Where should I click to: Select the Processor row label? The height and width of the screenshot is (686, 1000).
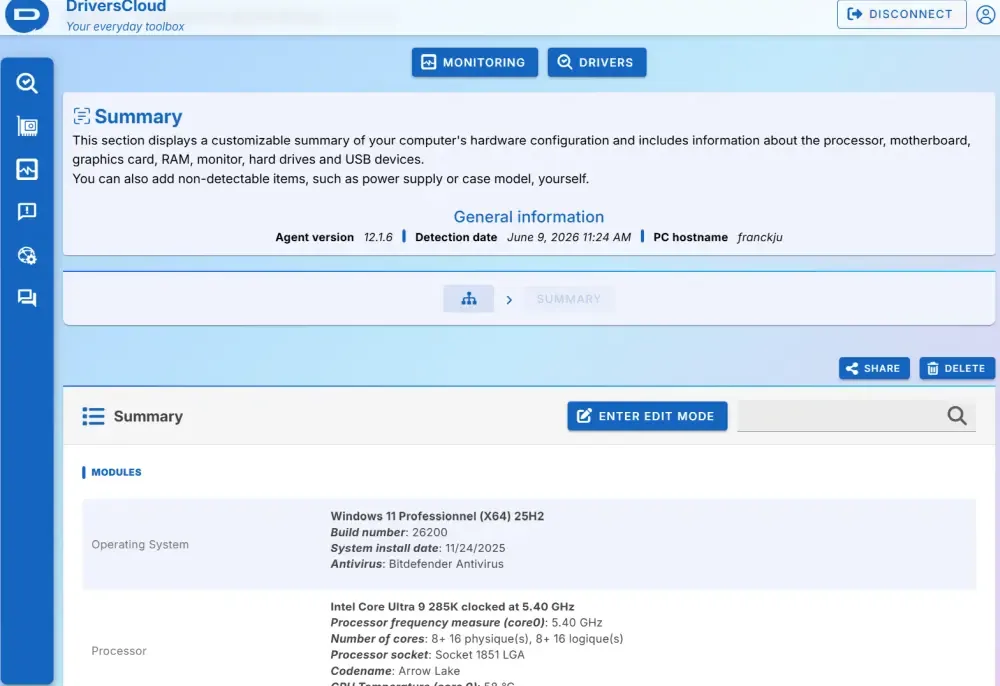coord(119,651)
